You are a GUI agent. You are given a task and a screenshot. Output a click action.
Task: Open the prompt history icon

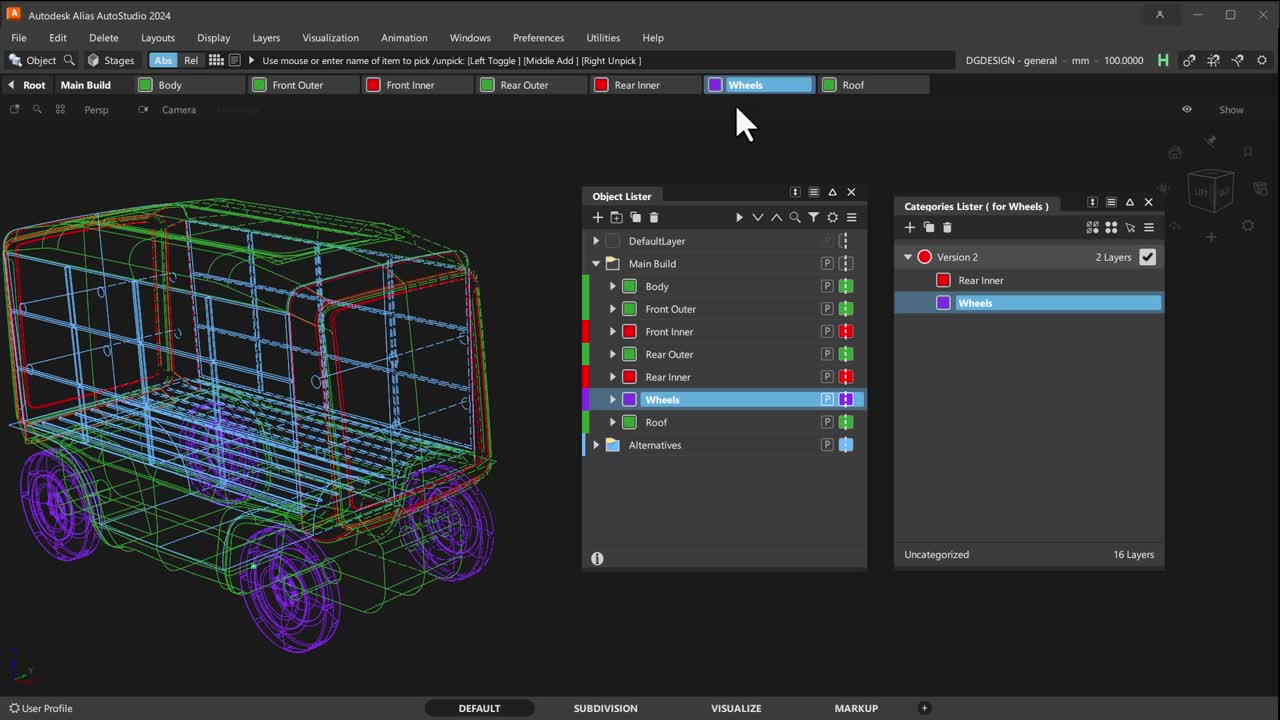tap(235, 60)
